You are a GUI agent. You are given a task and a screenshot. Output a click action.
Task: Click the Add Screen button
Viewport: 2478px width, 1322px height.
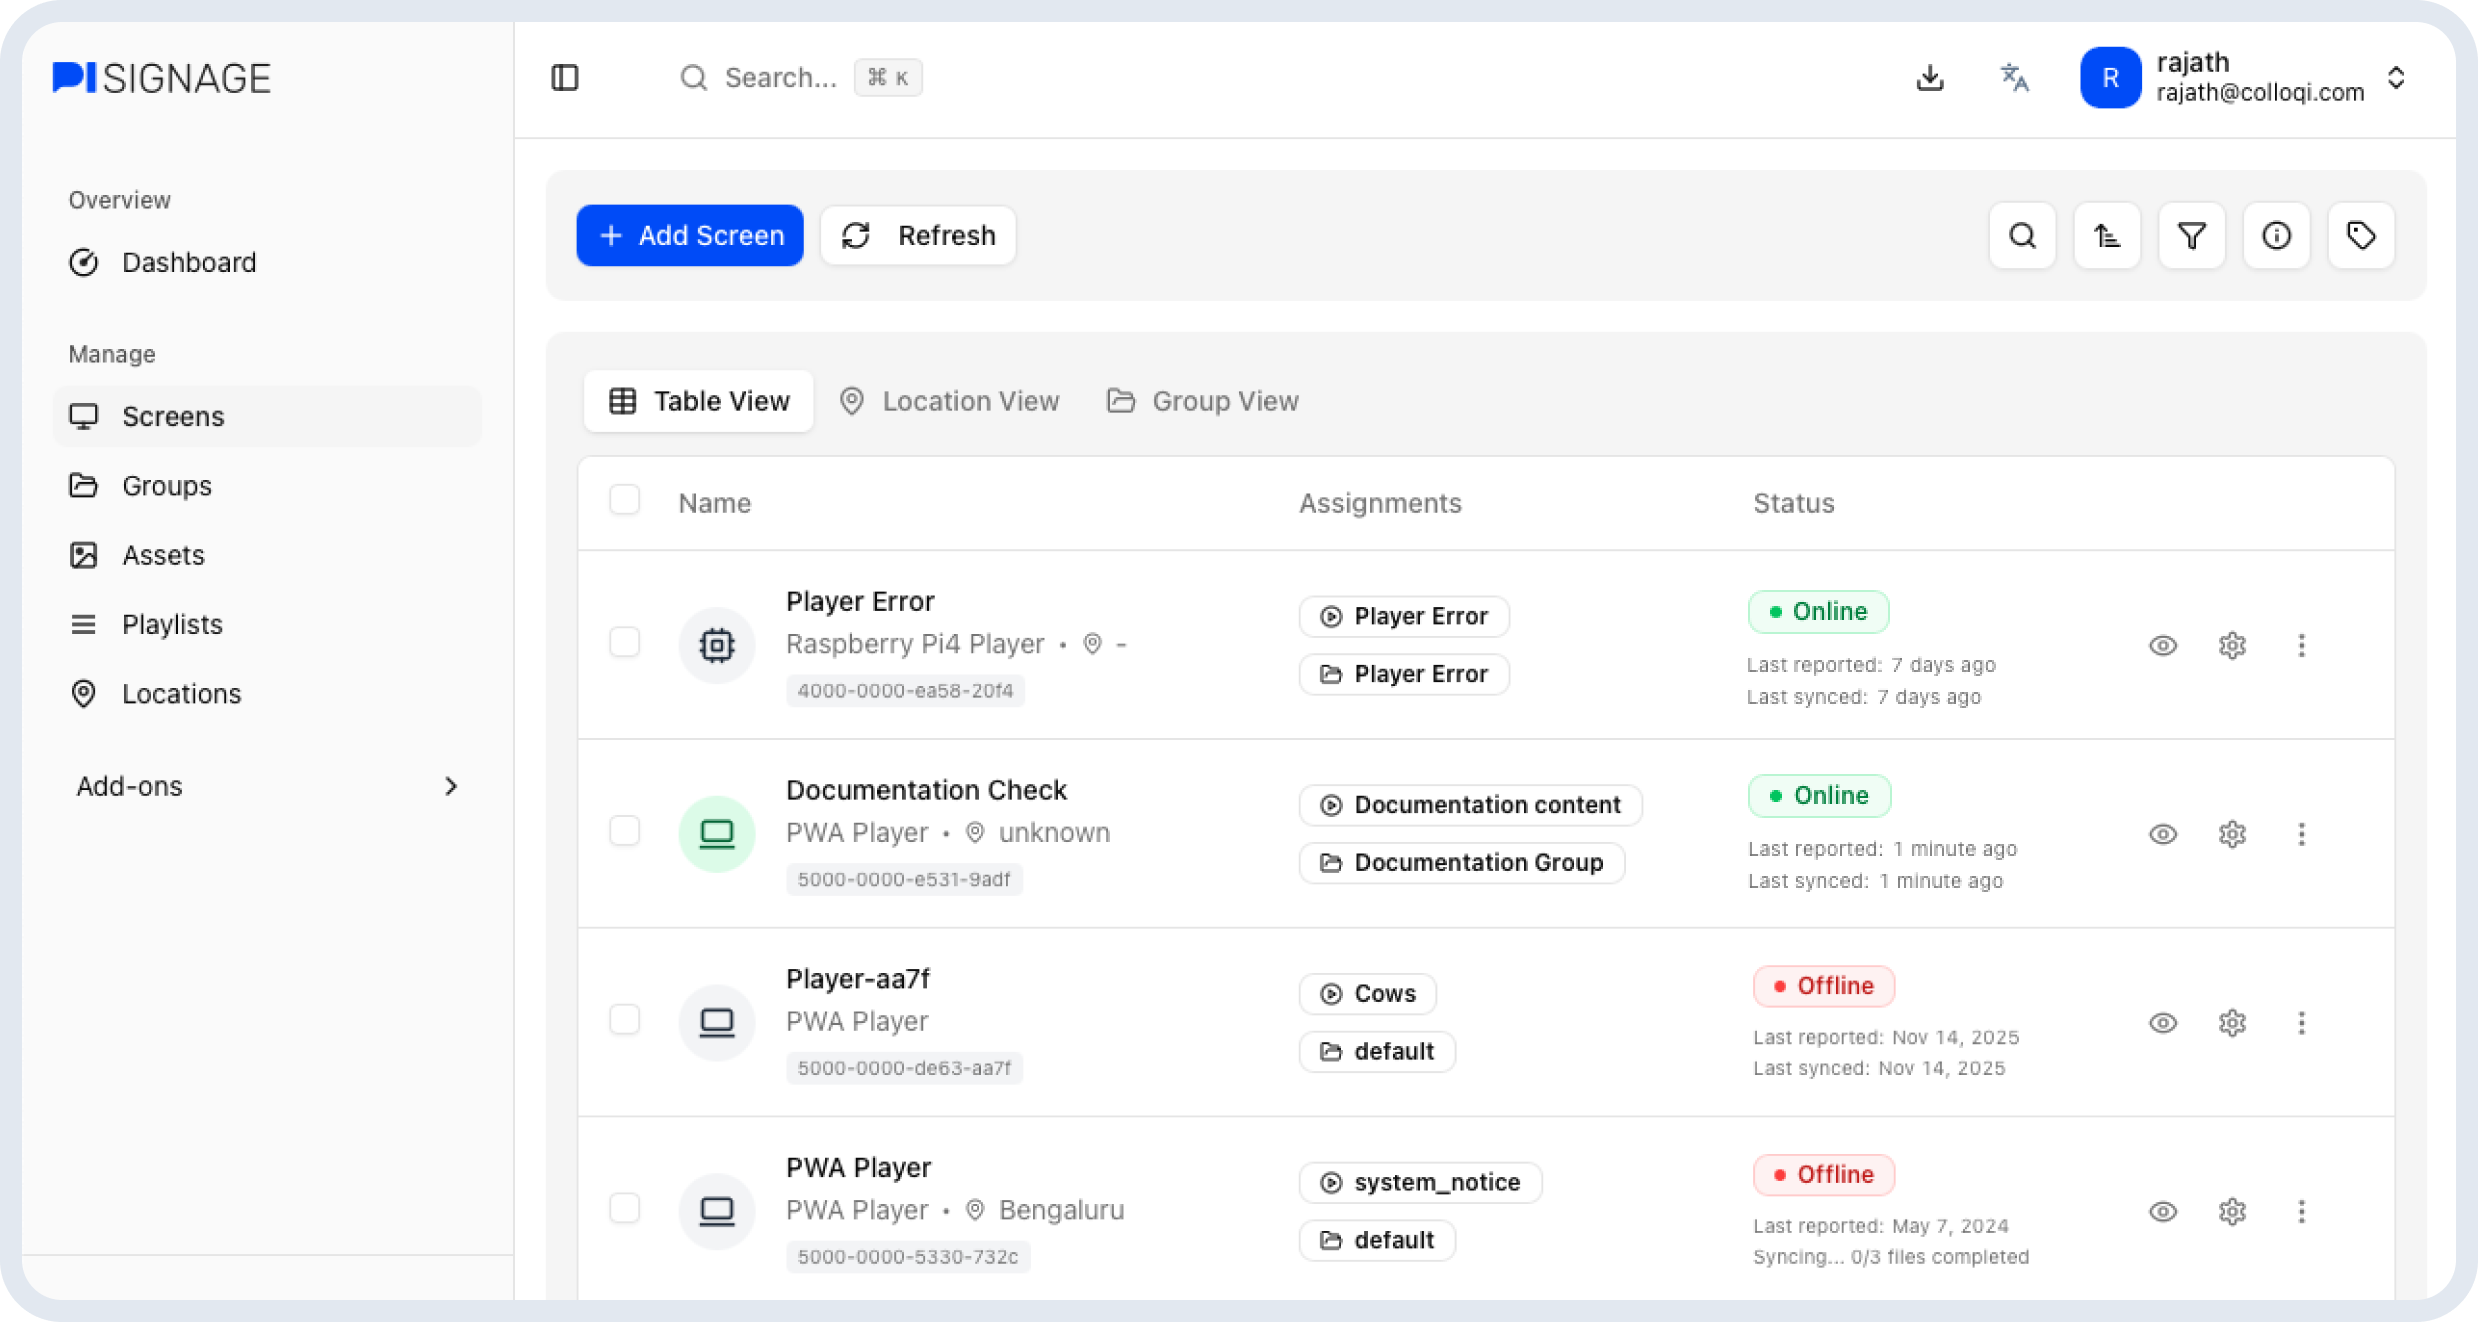click(690, 236)
